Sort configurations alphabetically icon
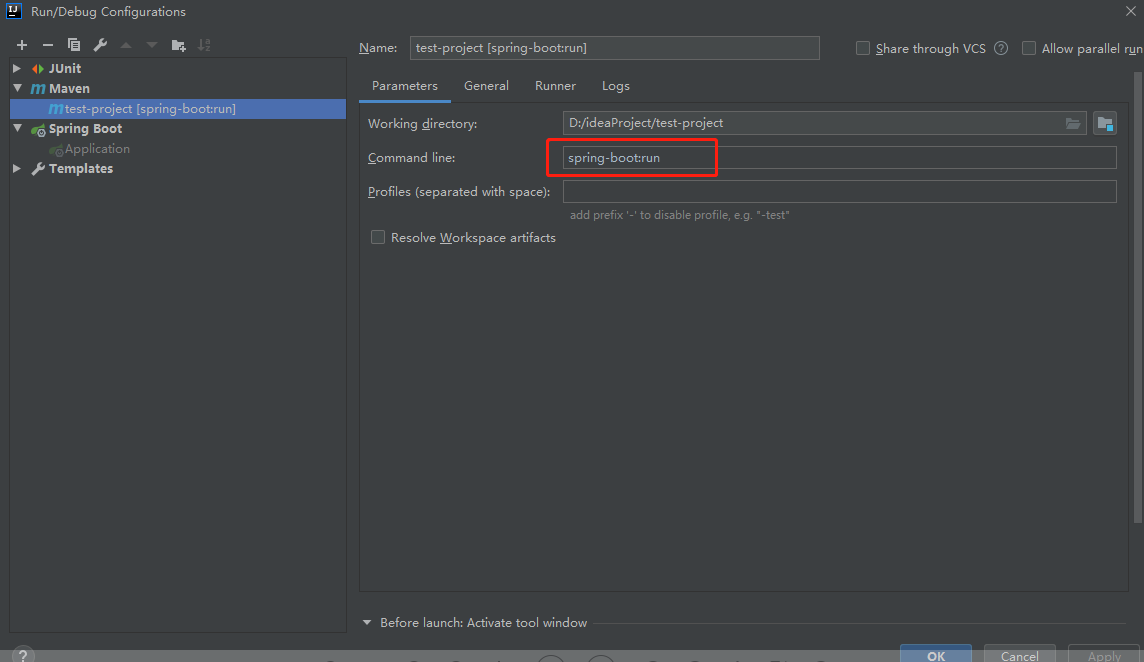 click(x=204, y=45)
